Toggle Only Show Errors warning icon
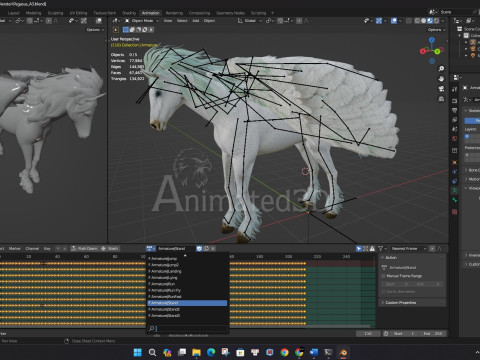Screen dimensions: 480x360 [x=372, y=249]
